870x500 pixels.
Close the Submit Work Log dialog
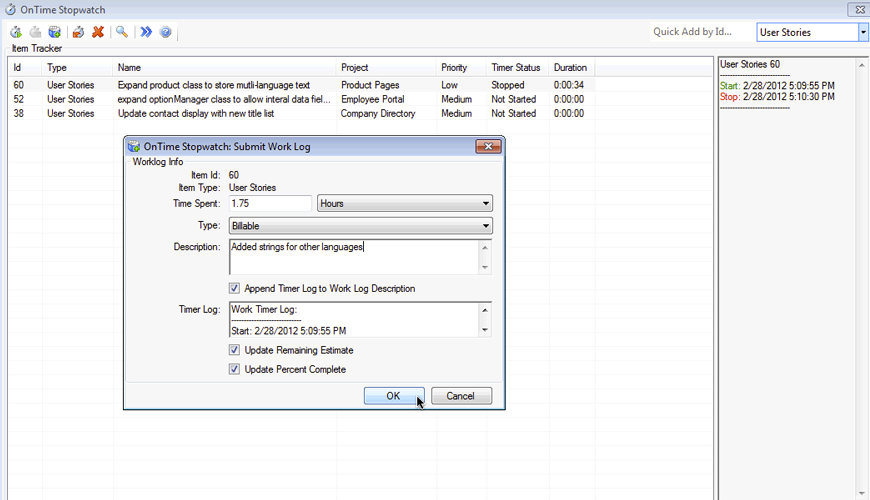pos(488,146)
